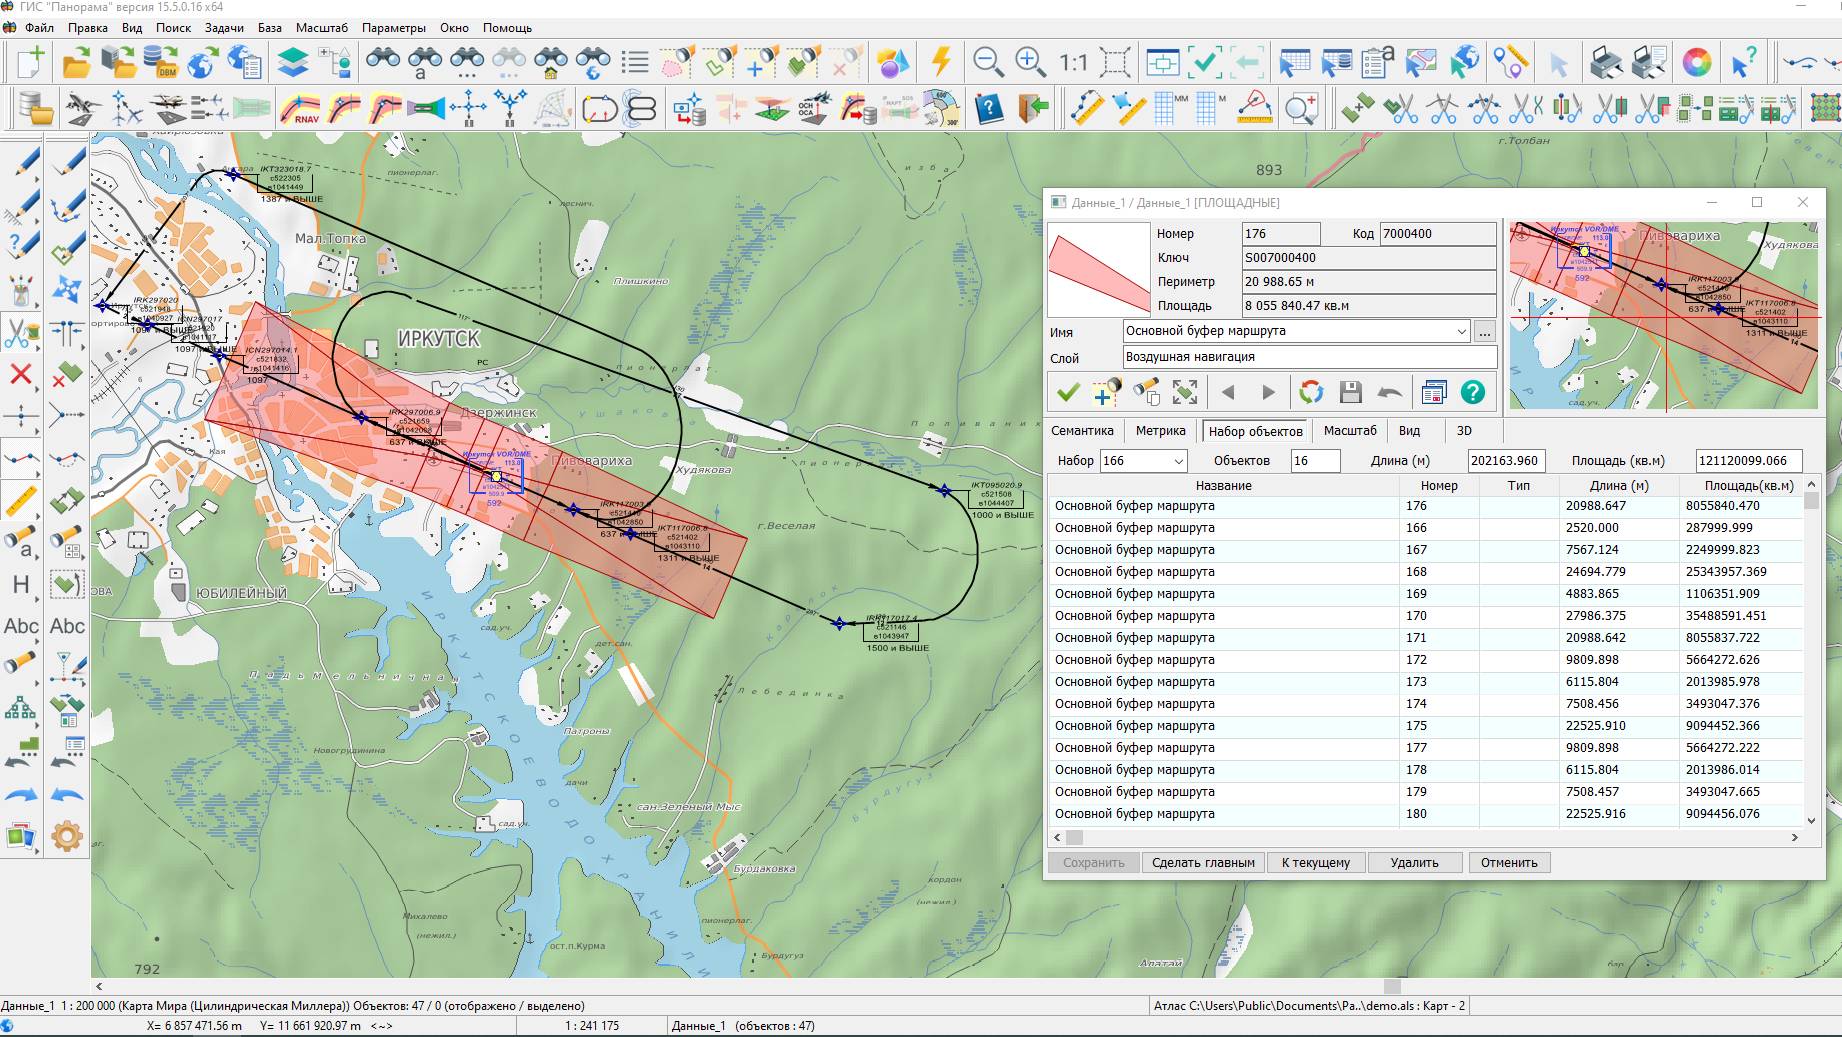Open help via teal question mark icon
Image resolution: width=1842 pixels, height=1037 pixels.
1473,393
